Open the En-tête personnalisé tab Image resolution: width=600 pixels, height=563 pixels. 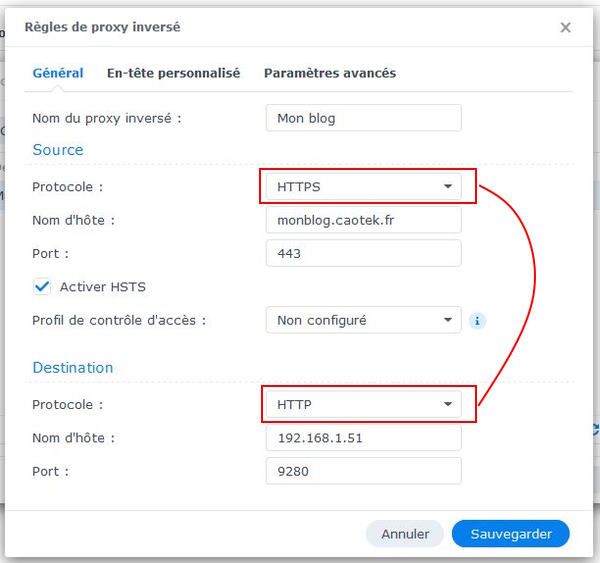pos(173,73)
